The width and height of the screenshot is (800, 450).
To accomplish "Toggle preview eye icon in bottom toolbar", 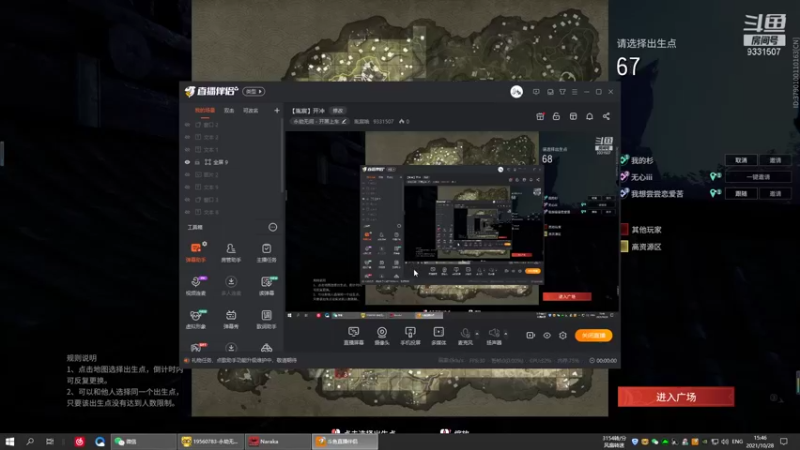I will click(x=547, y=335).
